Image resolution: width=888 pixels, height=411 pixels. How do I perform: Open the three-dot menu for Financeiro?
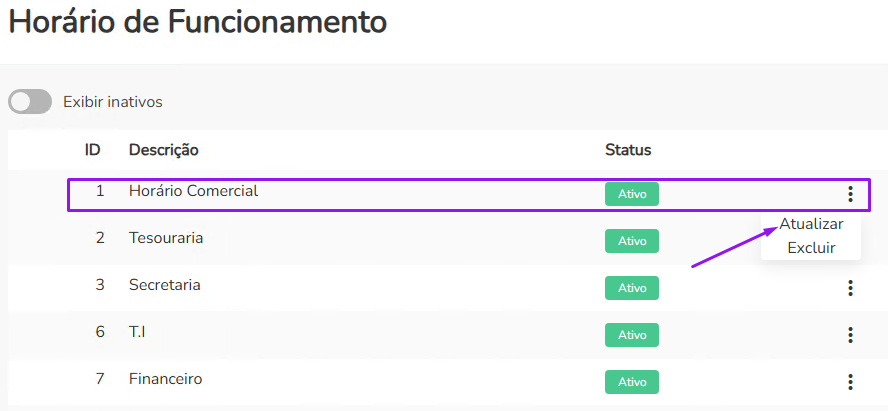[x=850, y=381]
